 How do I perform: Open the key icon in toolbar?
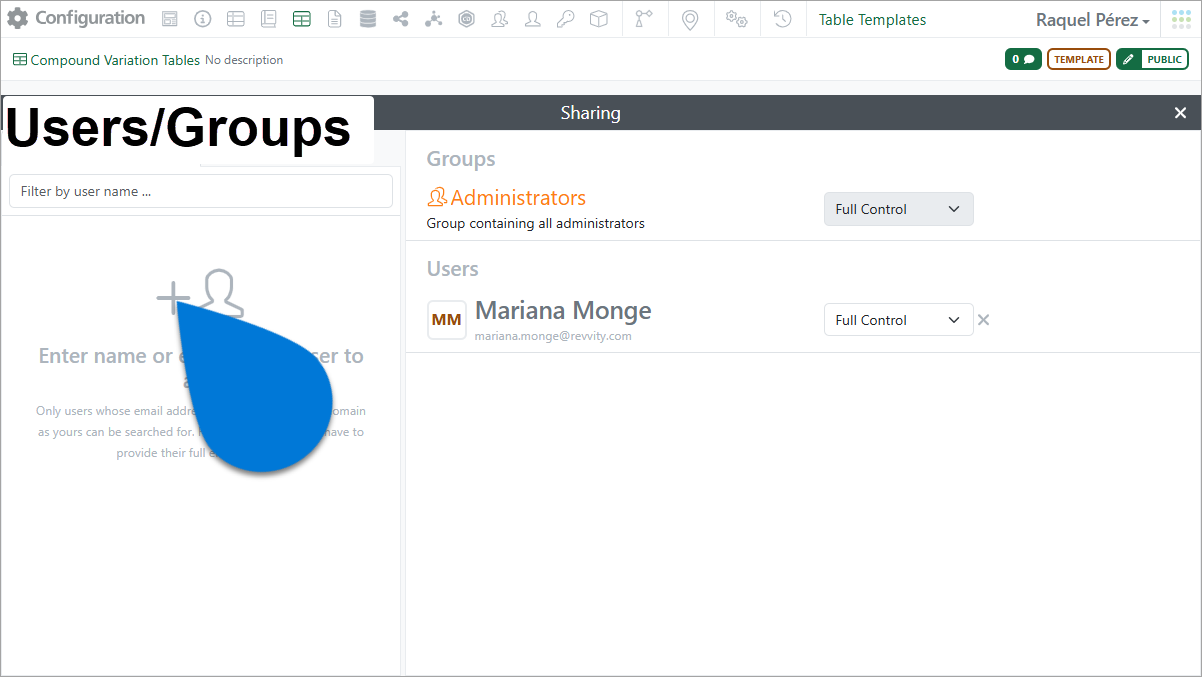click(565, 19)
